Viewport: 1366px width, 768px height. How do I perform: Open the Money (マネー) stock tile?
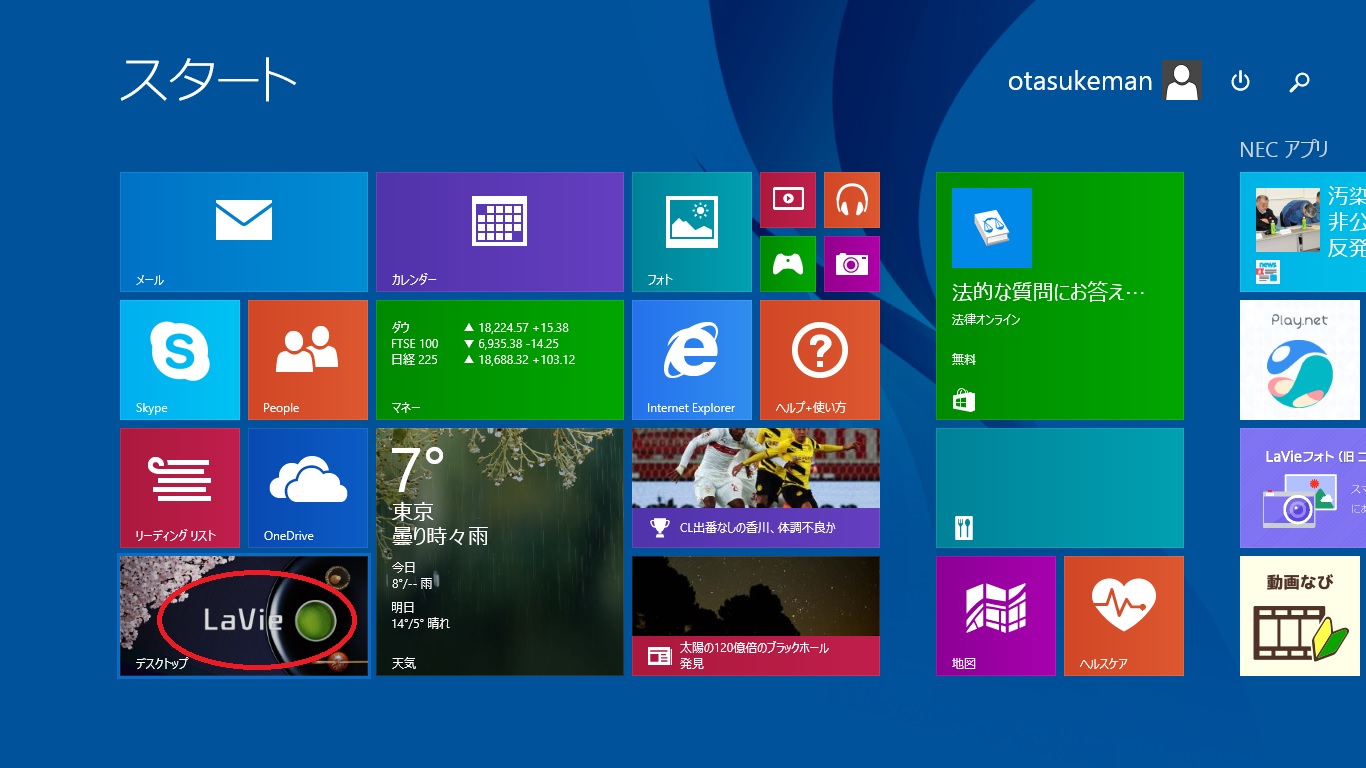click(500, 360)
